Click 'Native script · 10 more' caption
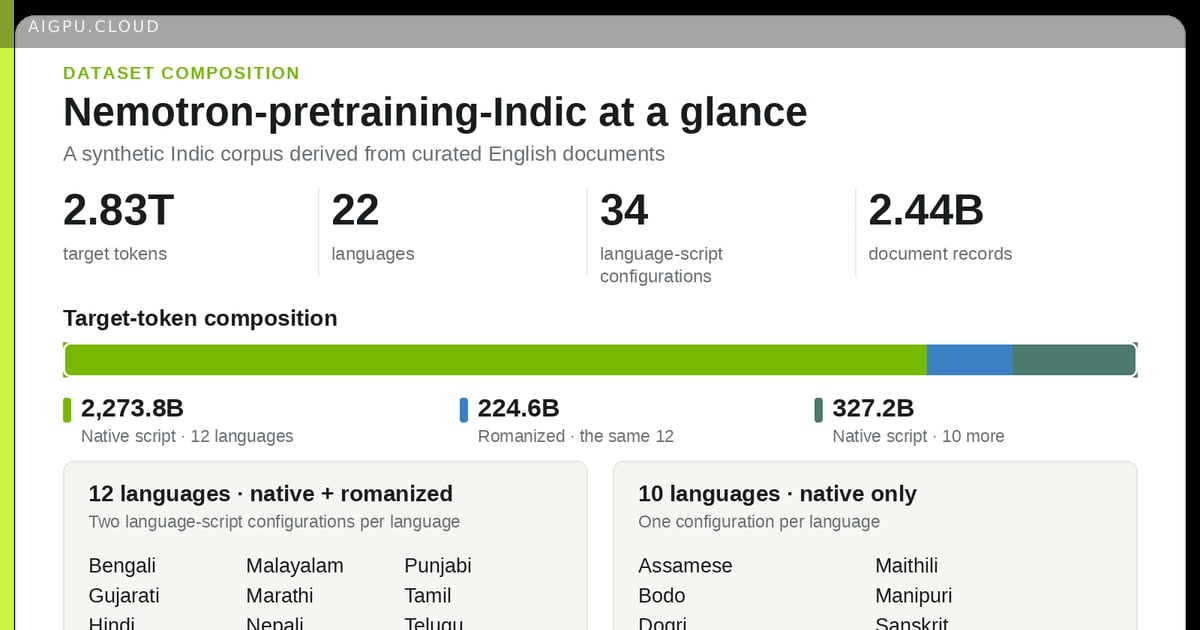 (918, 436)
